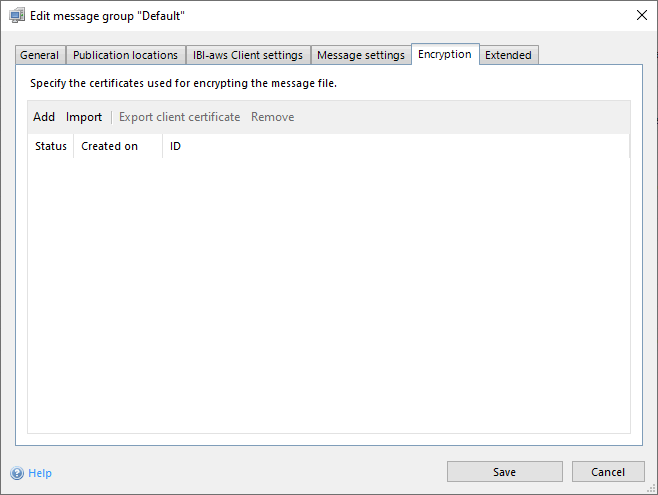Sort by Created on column header

pos(110,146)
